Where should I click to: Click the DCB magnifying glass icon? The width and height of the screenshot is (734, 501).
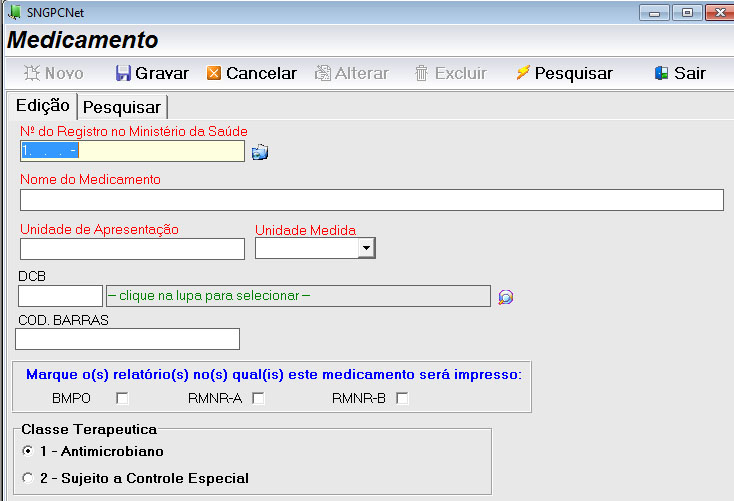click(505, 297)
